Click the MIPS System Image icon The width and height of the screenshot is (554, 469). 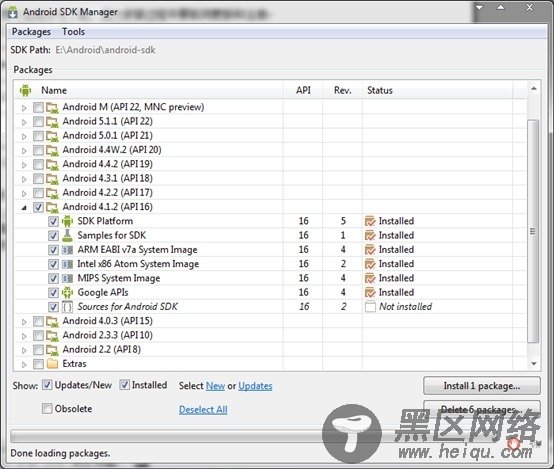tap(67, 279)
